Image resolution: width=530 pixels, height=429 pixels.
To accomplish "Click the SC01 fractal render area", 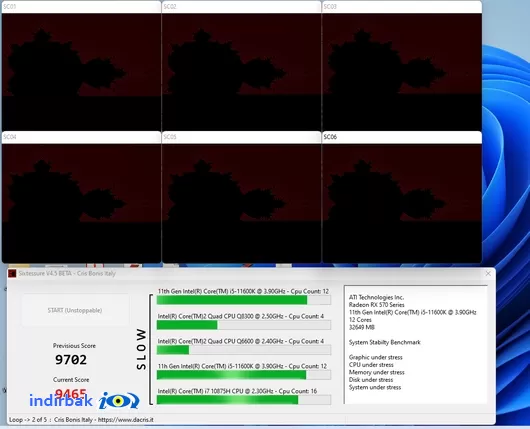I will (81, 72).
